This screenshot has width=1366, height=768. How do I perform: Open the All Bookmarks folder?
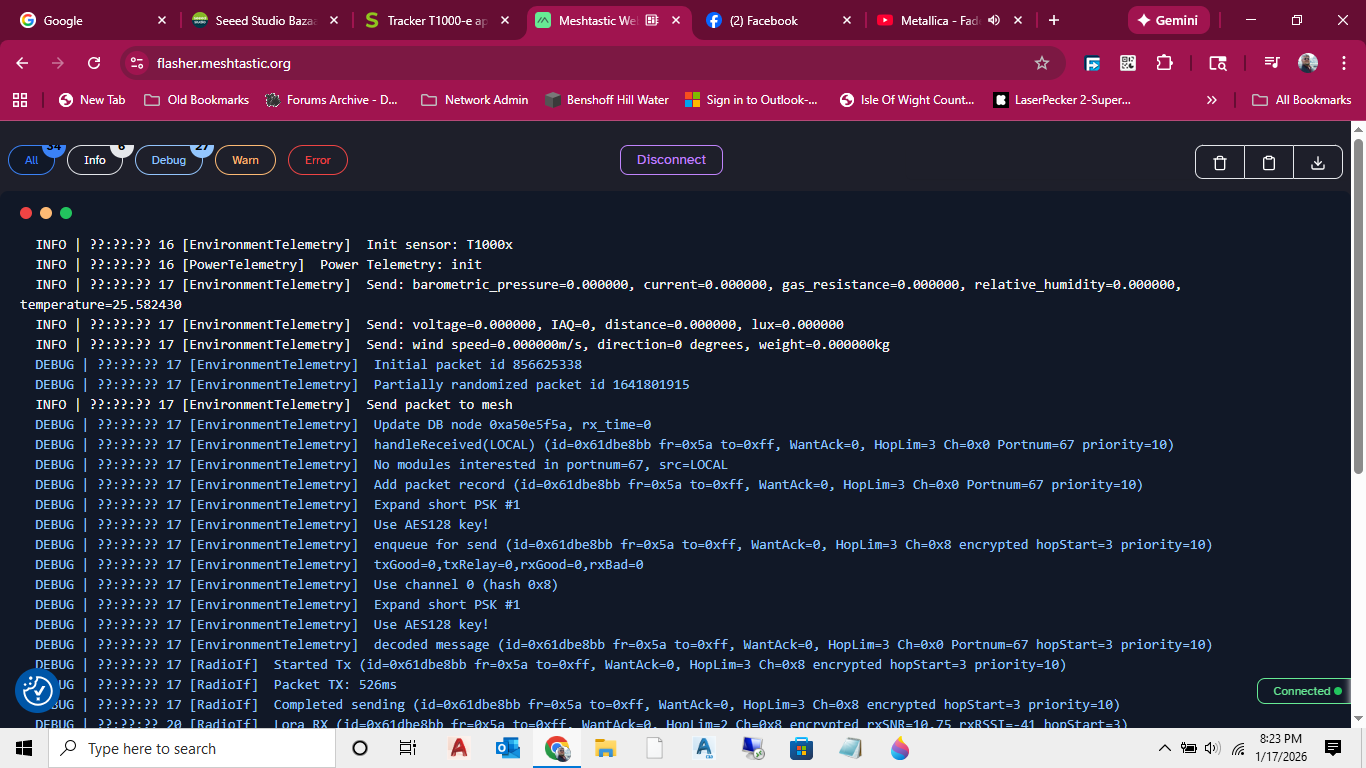click(x=1302, y=100)
